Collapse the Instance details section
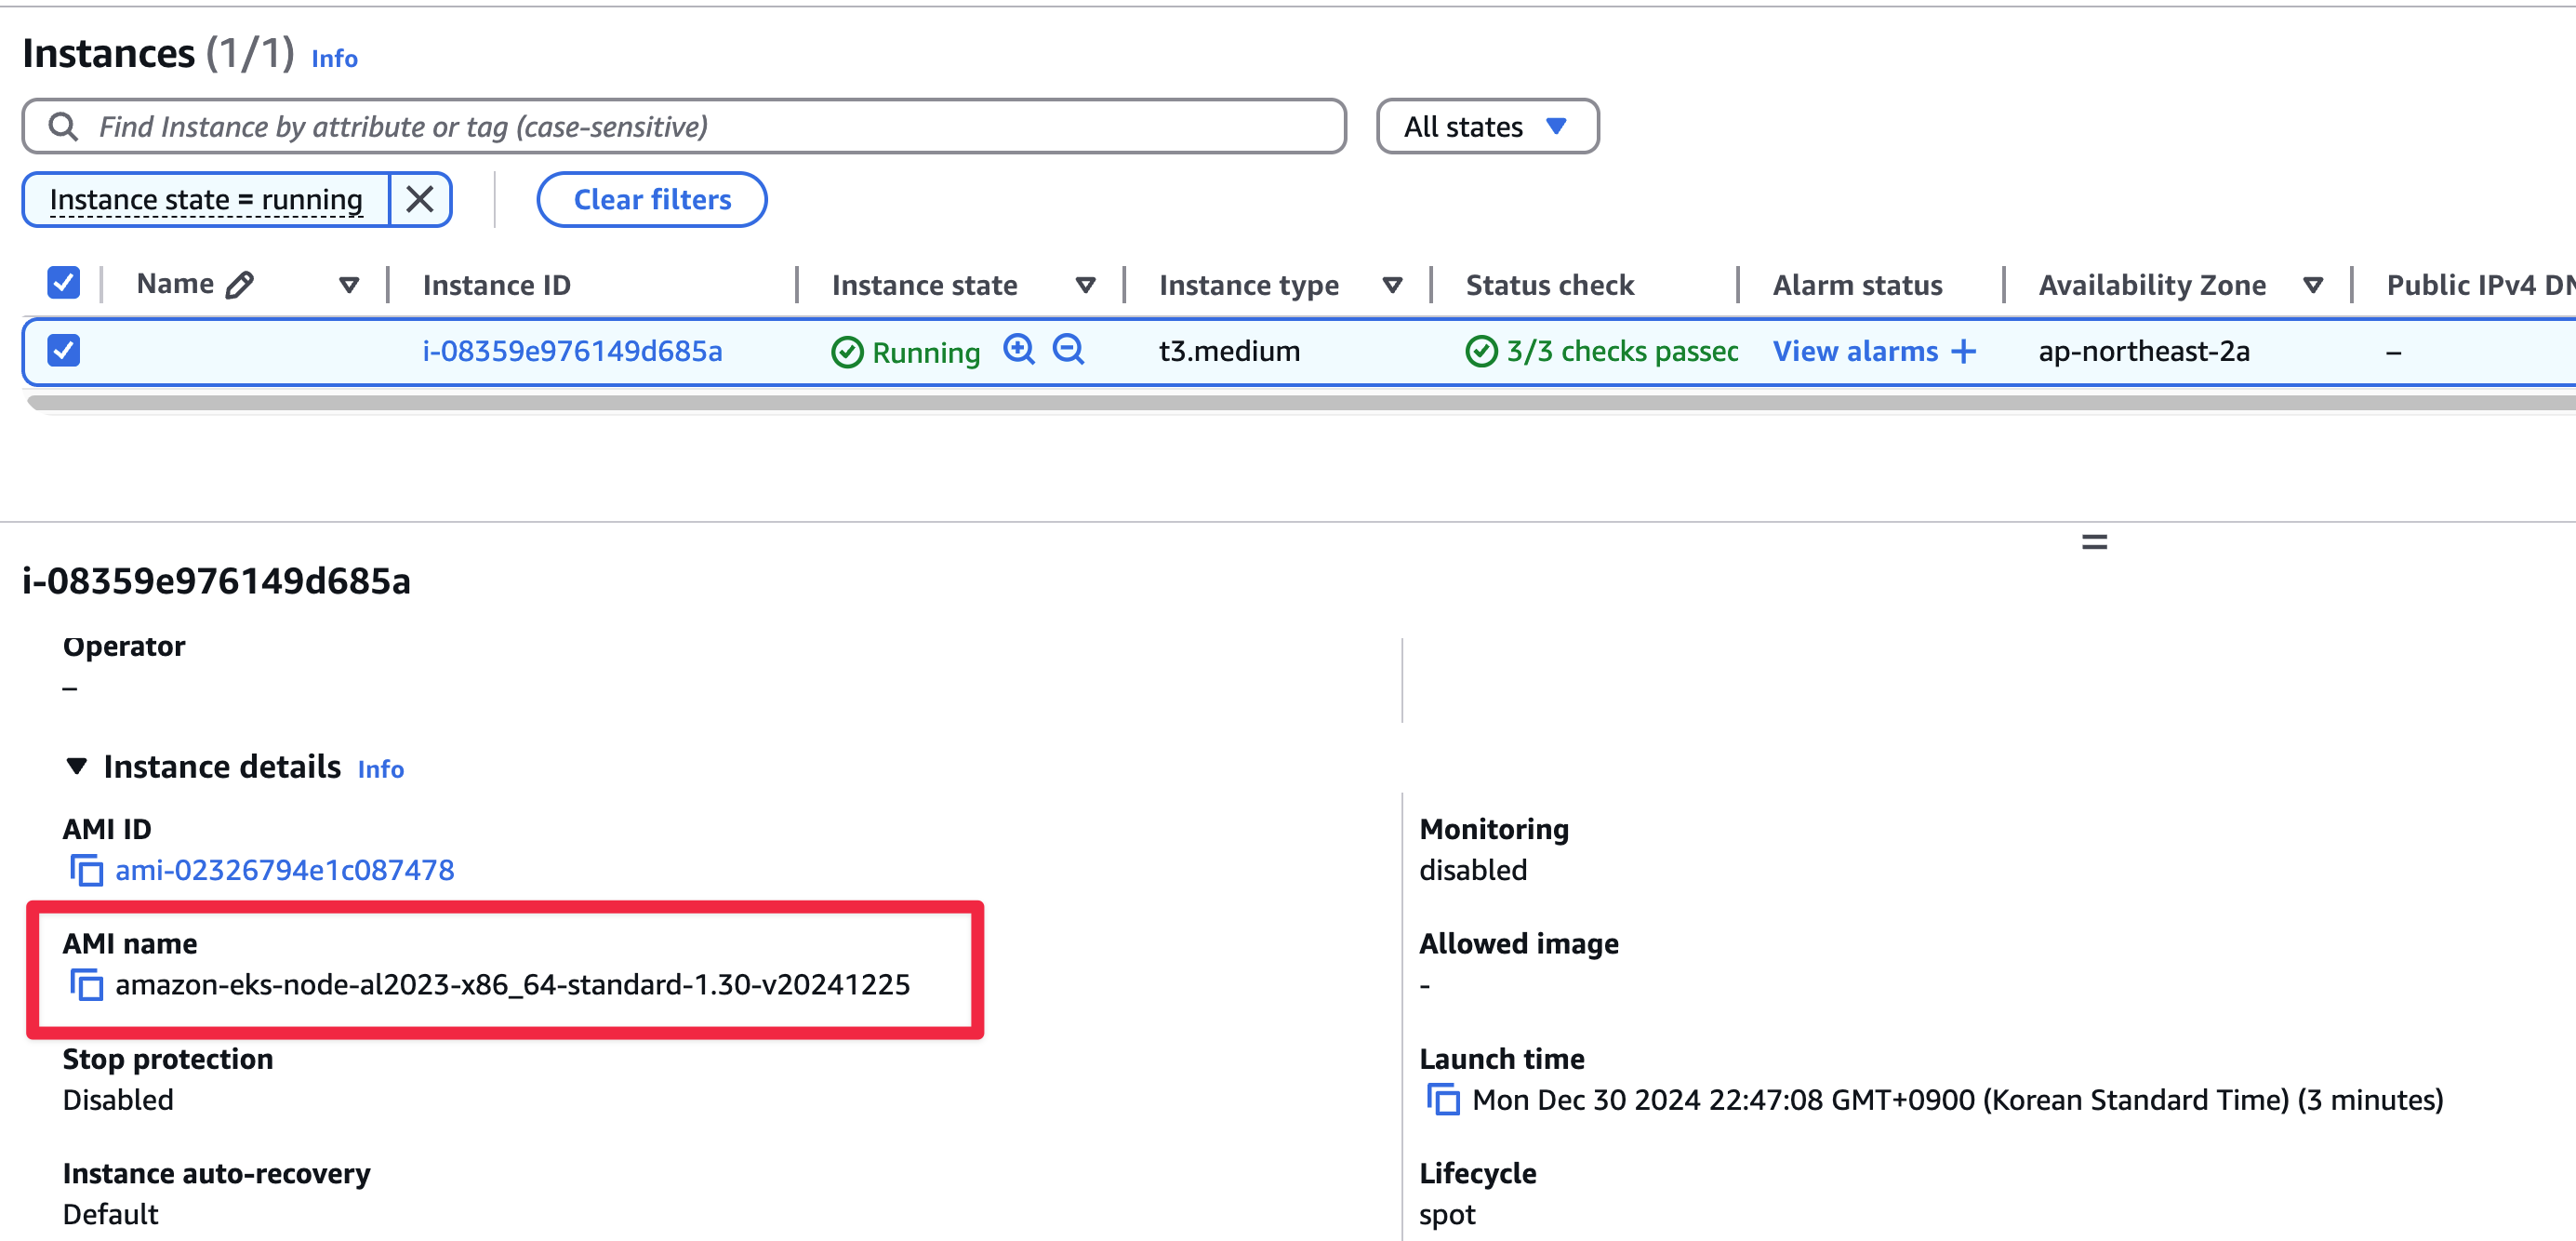Screen dimensions: 2576x1241 [76, 767]
